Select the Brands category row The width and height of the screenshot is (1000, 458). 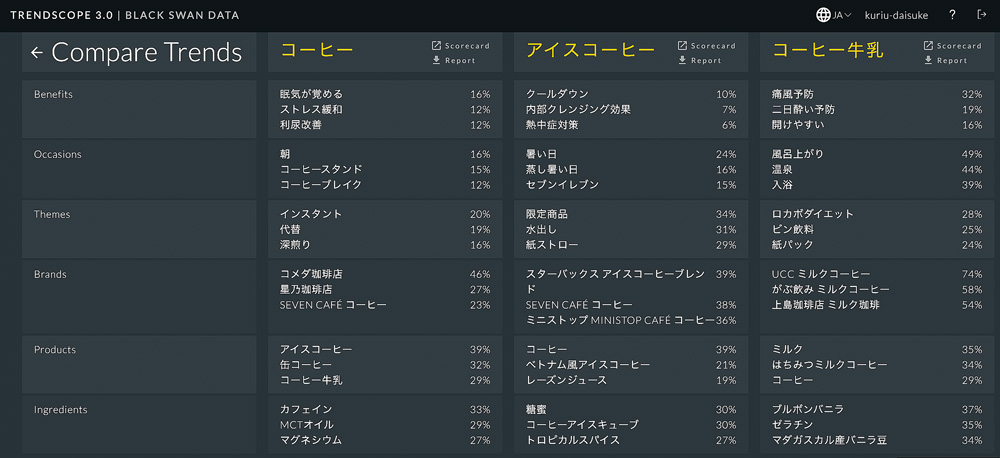pos(139,296)
